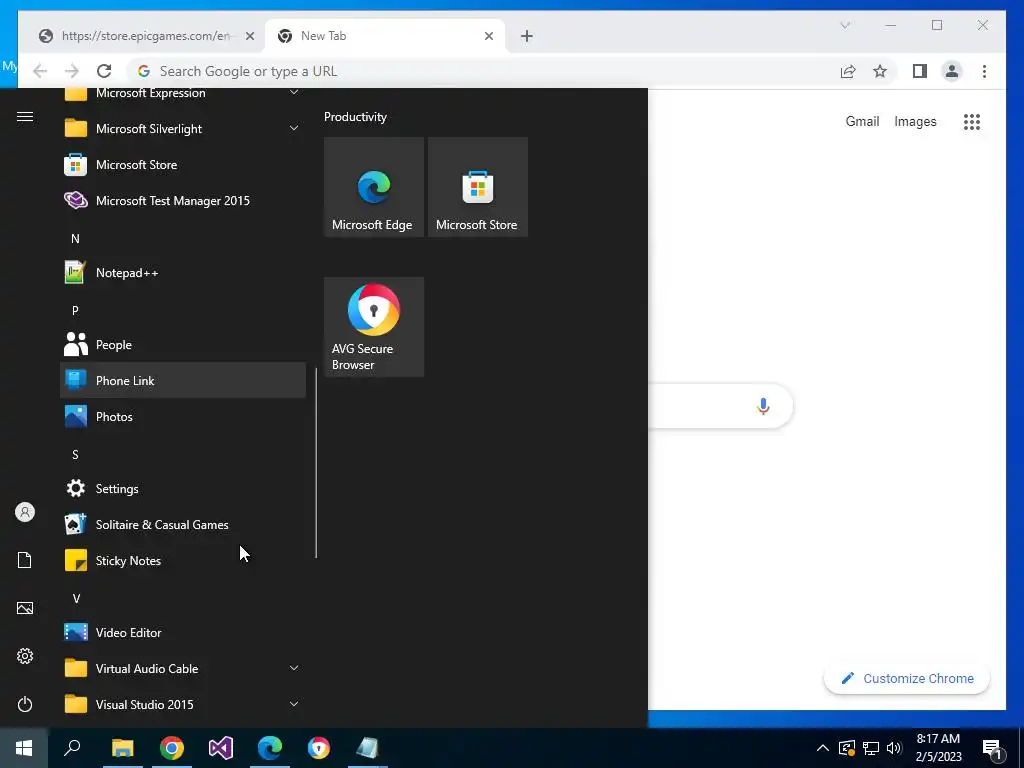The height and width of the screenshot is (768, 1024).
Task: Click the volume speaker tray icon
Action: coord(894,748)
